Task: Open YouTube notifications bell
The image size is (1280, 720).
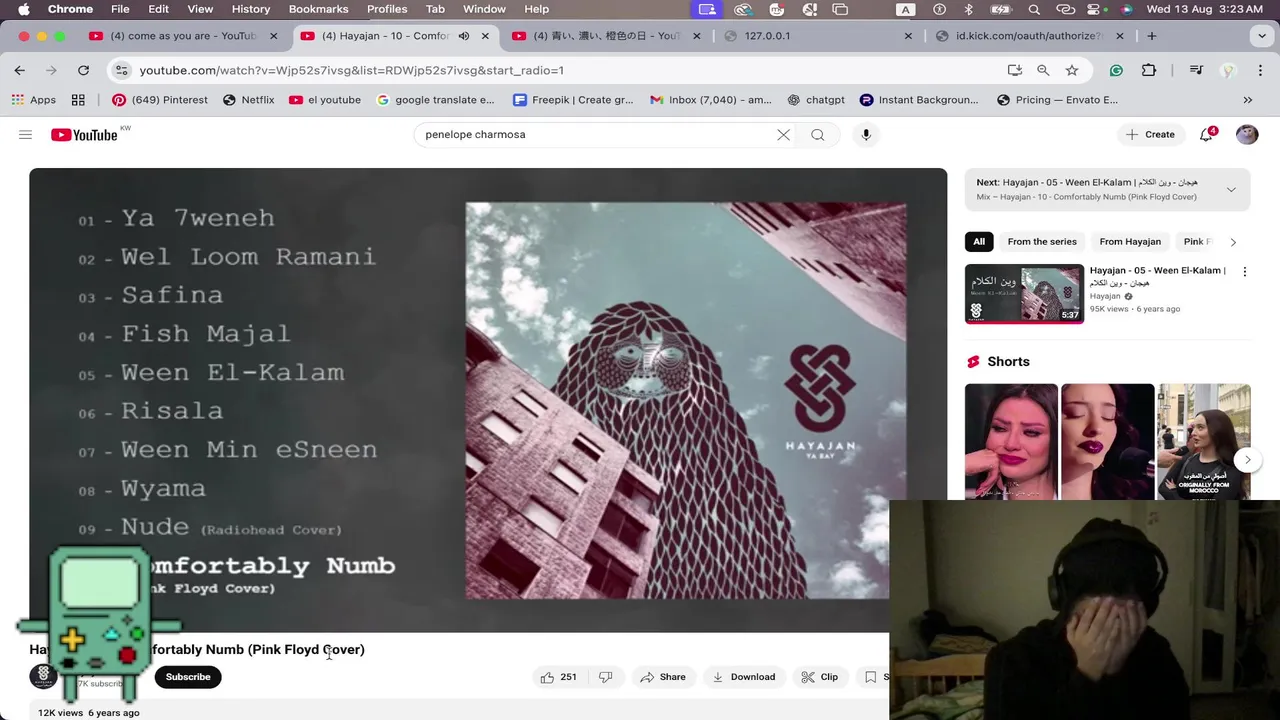Action: click(x=1207, y=134)
